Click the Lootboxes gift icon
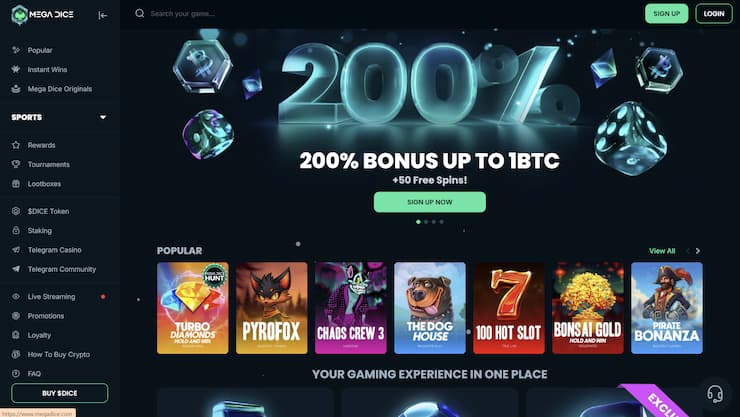Screen dimensions: 740x417 (16, 183)
